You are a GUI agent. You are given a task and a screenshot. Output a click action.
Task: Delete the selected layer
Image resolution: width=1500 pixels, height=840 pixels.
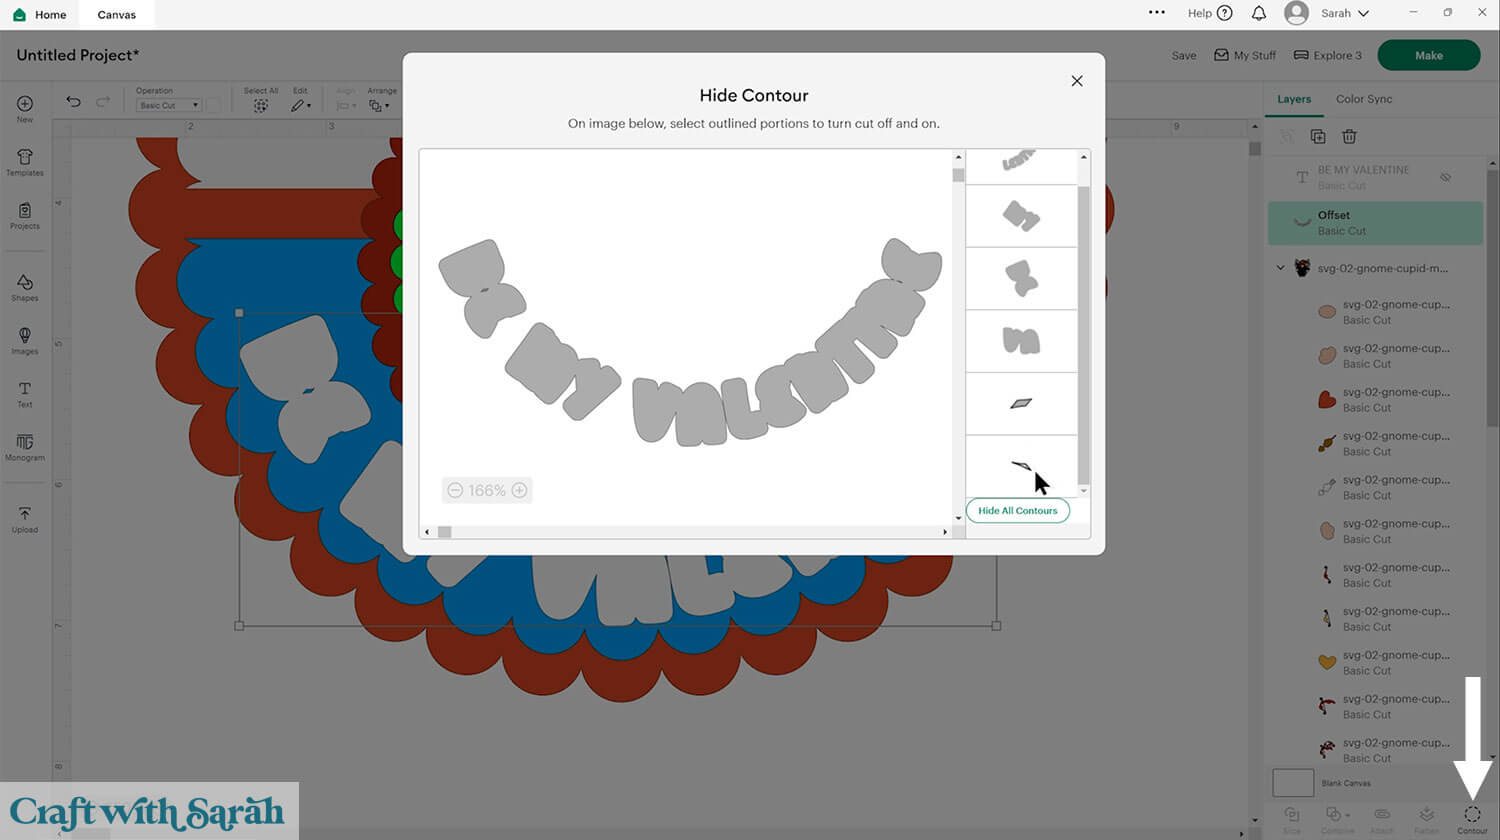pos(1349,136)
